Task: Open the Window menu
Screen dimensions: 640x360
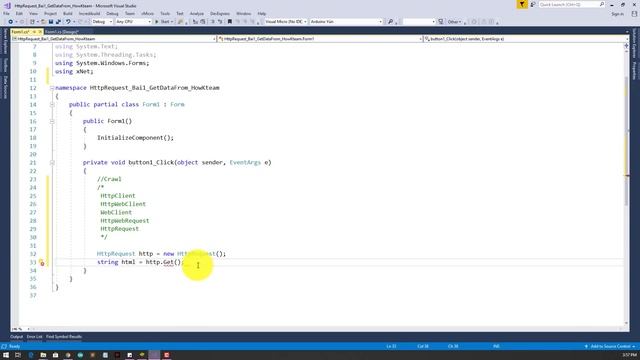Action: 243,13
